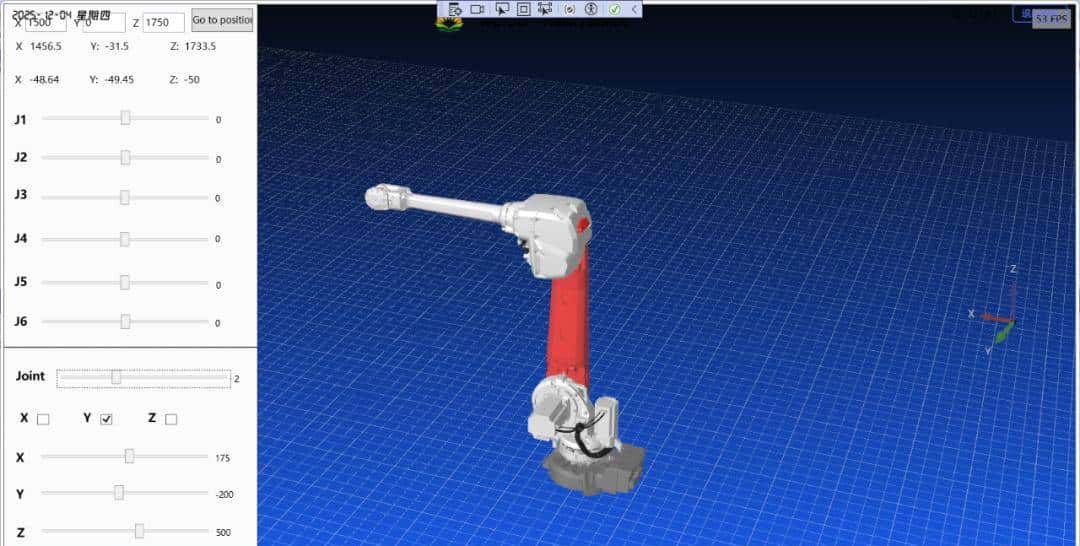Screen dimensions: 1080x546
Task: Uncheck the Y axis checkbox
Action: point(106,419)
